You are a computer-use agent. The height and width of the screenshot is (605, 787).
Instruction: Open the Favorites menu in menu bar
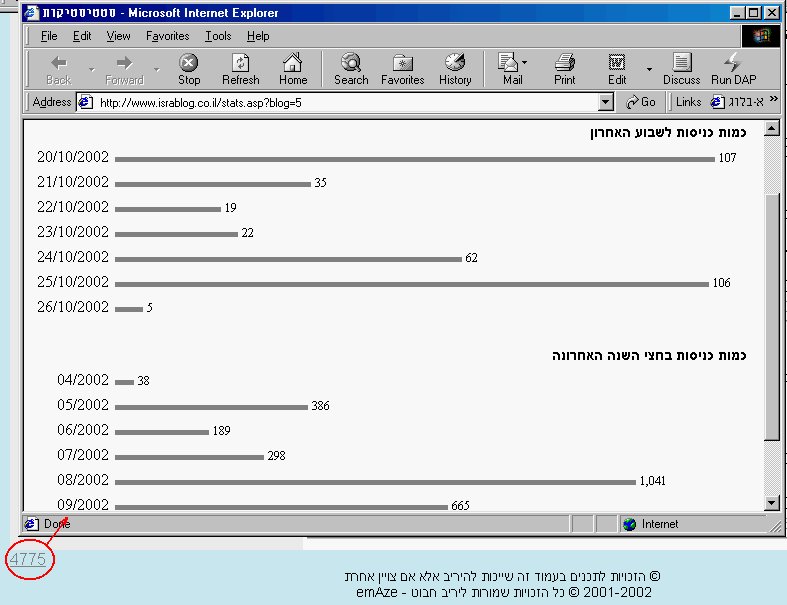pyautogui.click(x=167, y=36)
